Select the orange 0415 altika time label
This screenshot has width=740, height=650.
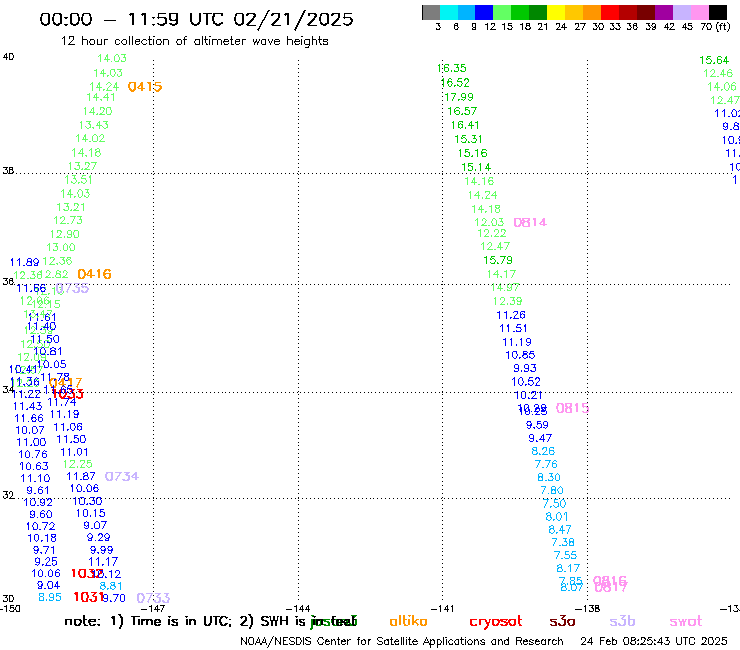point(145,87)
